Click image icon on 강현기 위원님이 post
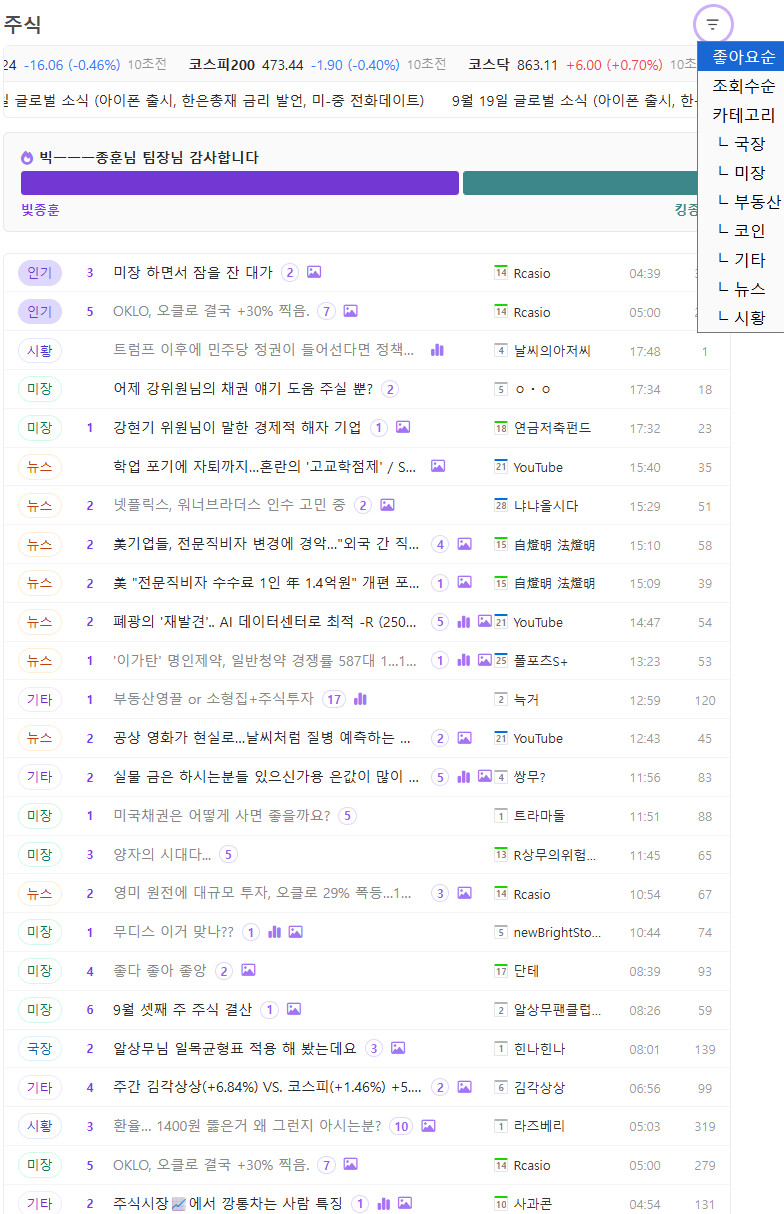 point(403,428)
